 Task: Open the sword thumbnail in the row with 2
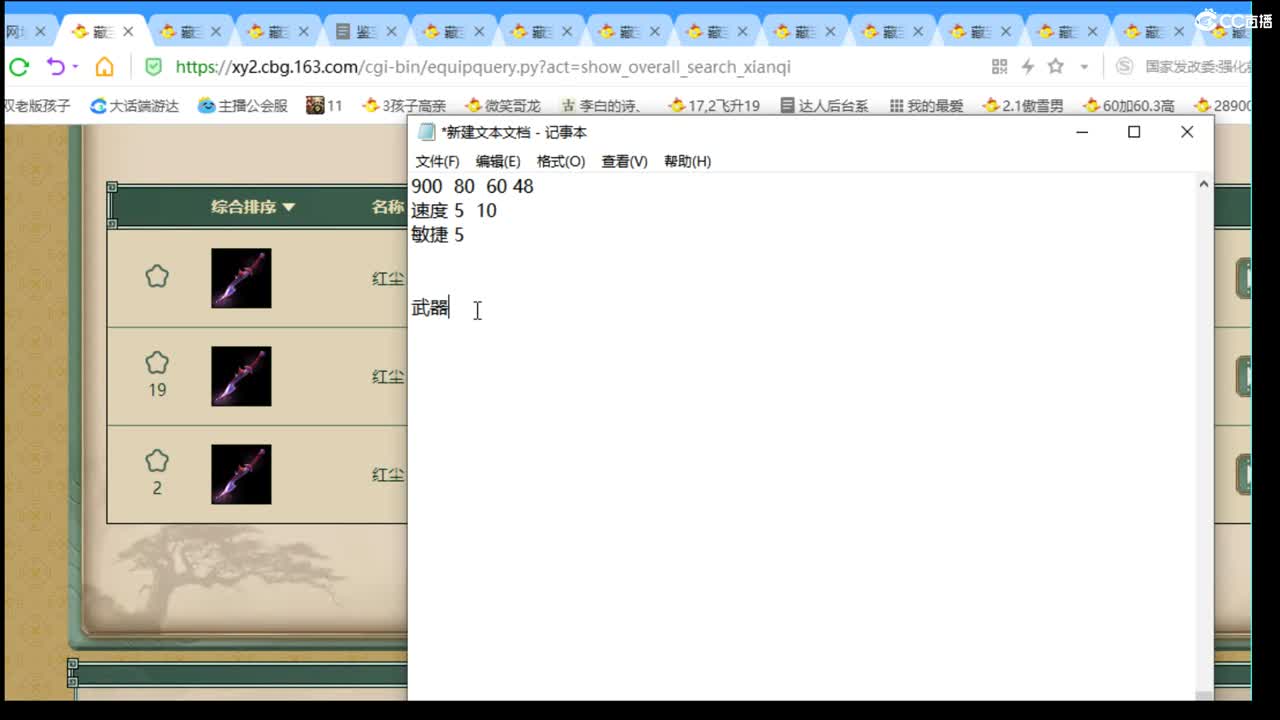(241, 474)
